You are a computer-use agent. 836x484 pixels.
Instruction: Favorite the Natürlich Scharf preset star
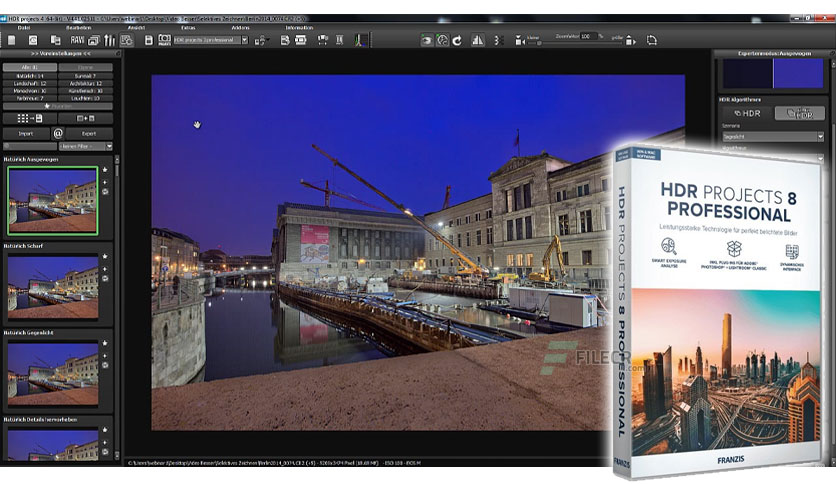pyautogui.click(x=105, y=256)
